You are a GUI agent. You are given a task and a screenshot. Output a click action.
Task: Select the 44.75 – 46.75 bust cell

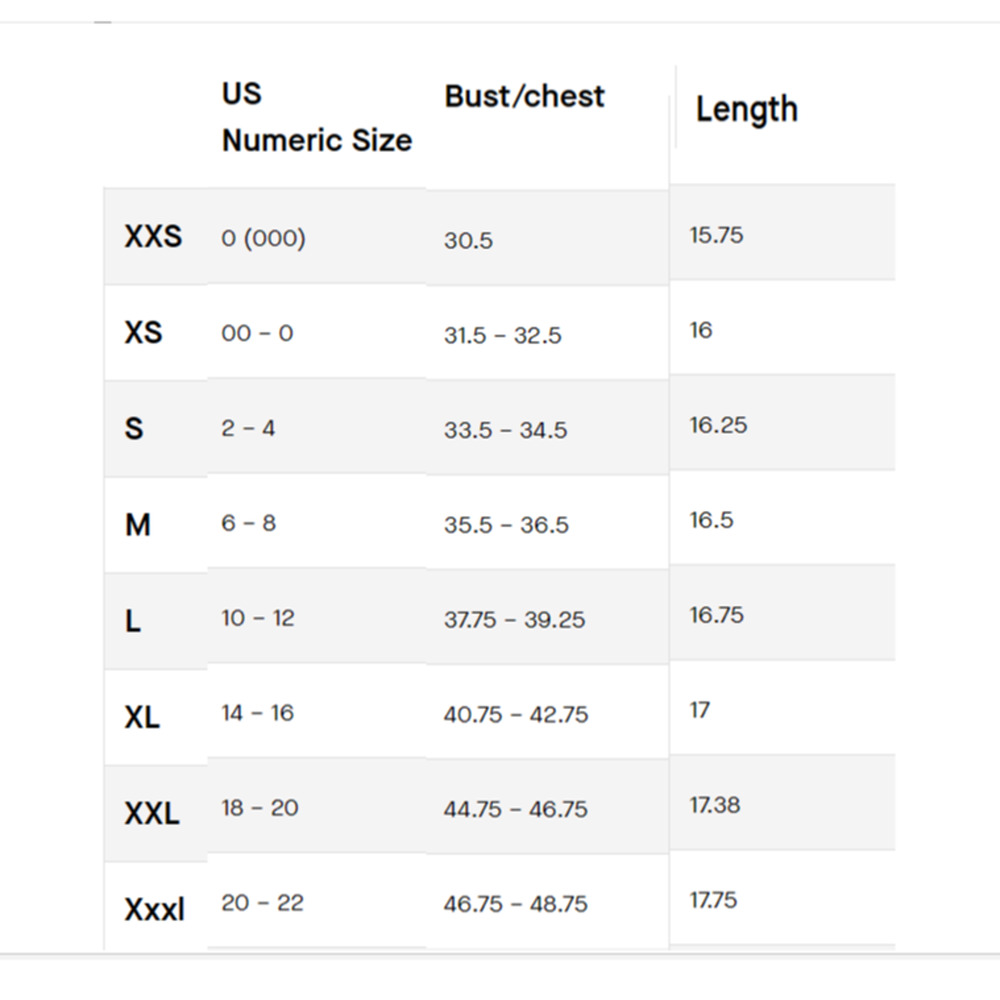click(x=515, y=809)
